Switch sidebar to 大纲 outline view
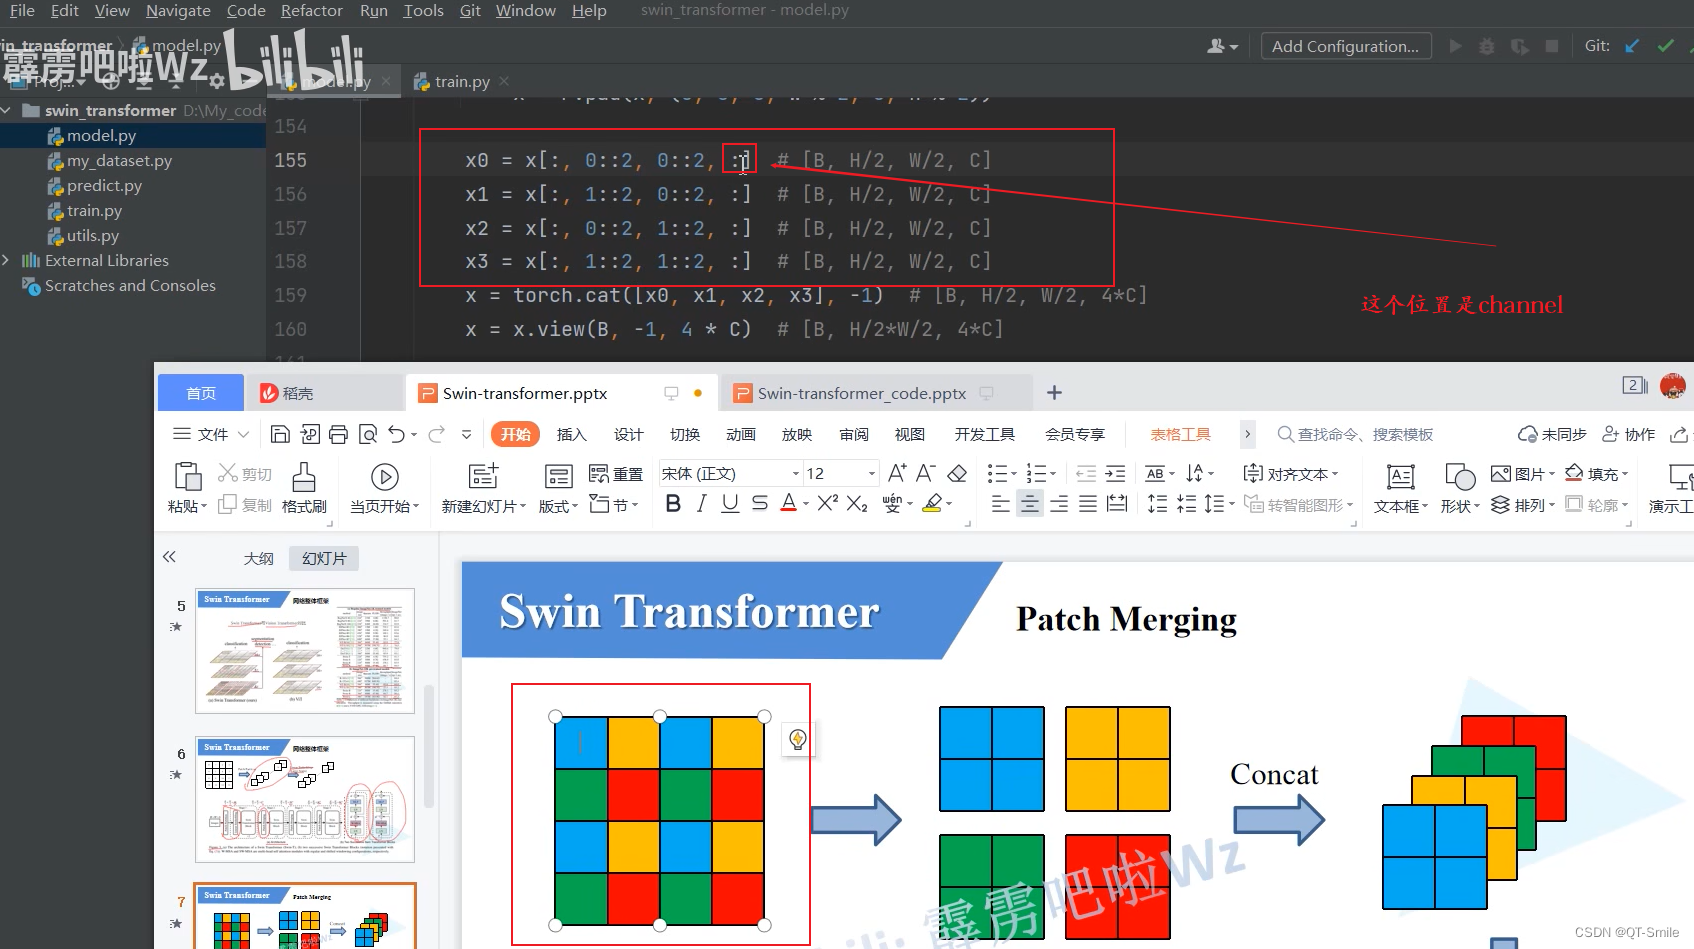 259,558
